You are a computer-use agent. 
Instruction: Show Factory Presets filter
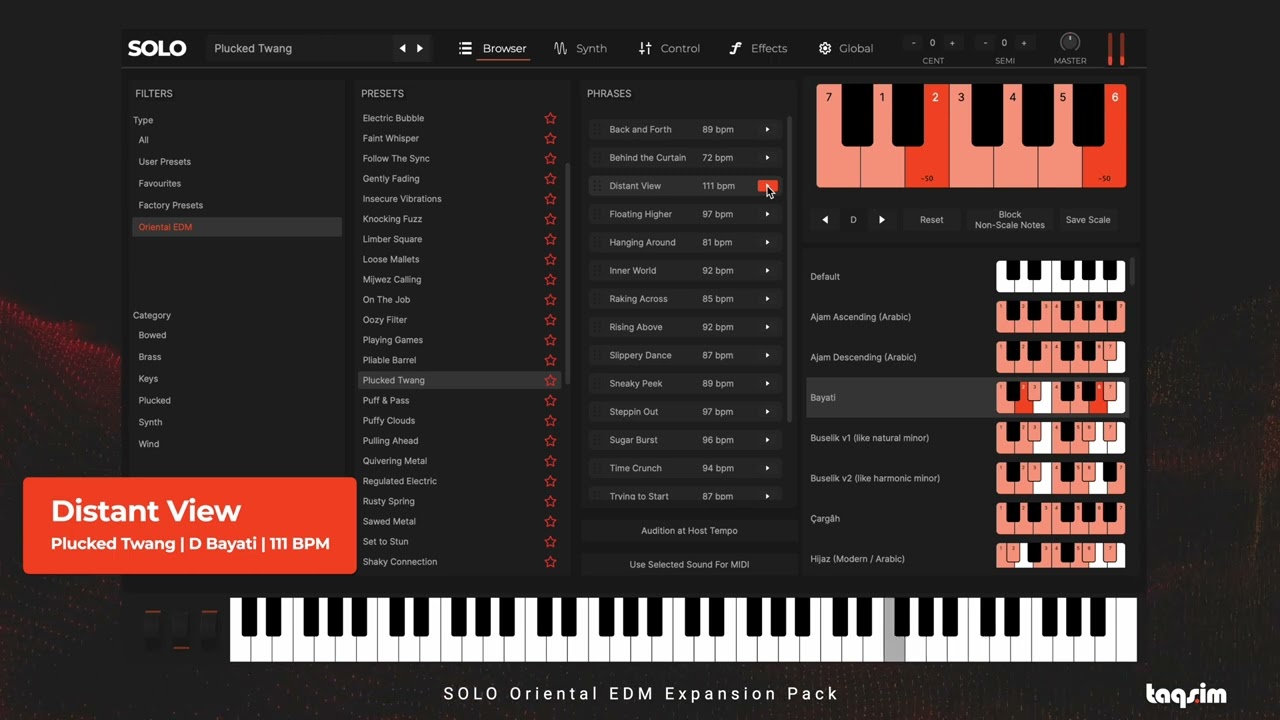[x=171, y=205]
